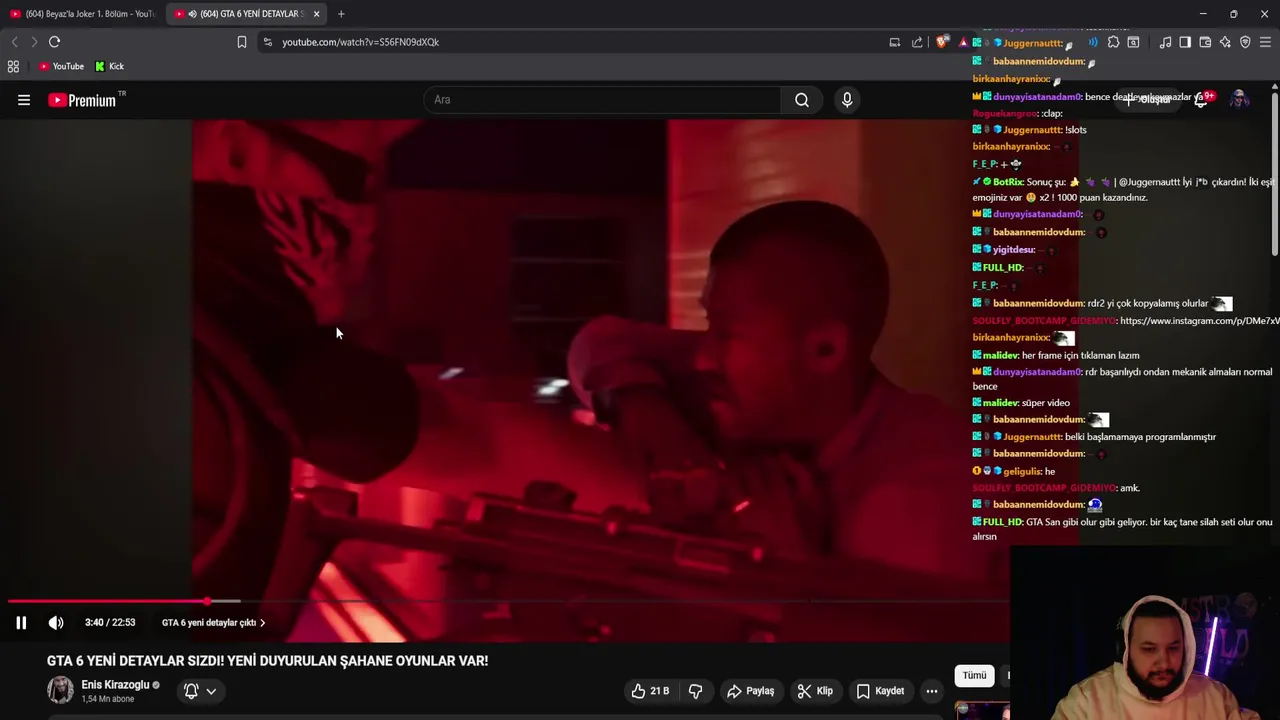Viewport: 1280px width, 720px height.
Task: Dislike the video
Action: 695,691
